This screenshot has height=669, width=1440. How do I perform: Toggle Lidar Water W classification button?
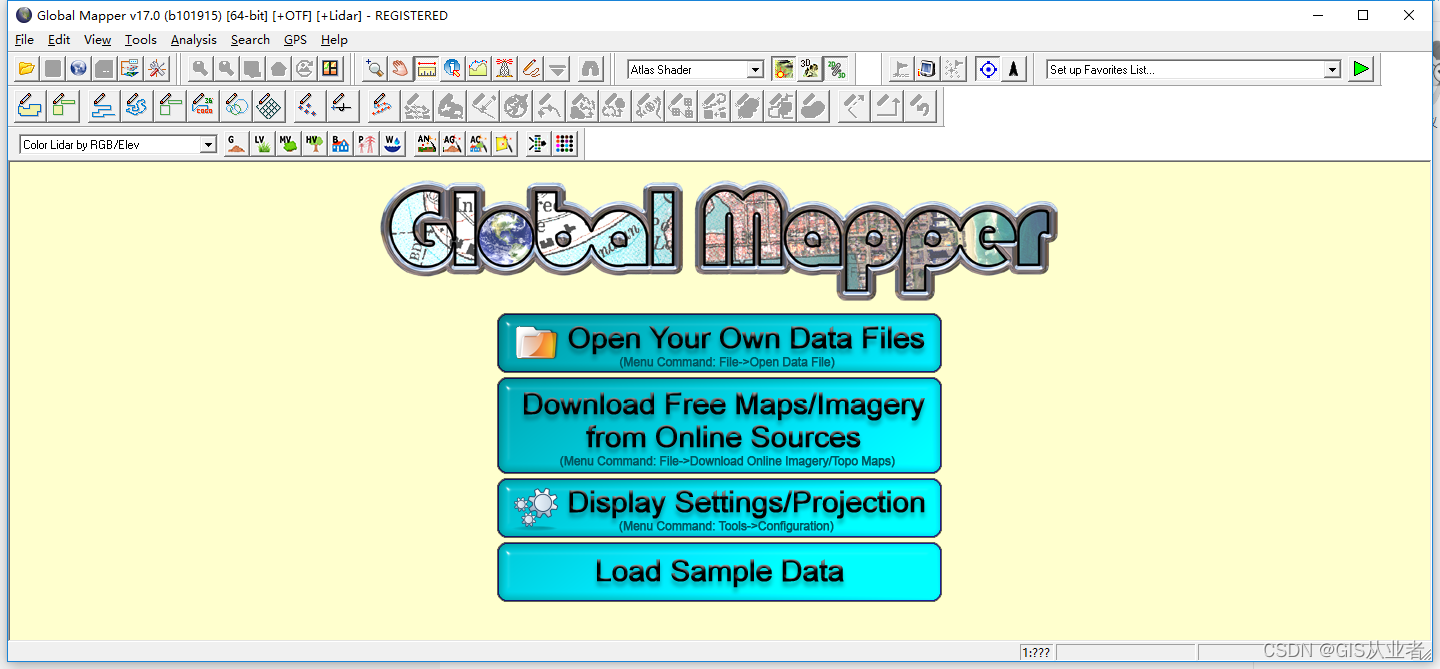click(392, 144)
